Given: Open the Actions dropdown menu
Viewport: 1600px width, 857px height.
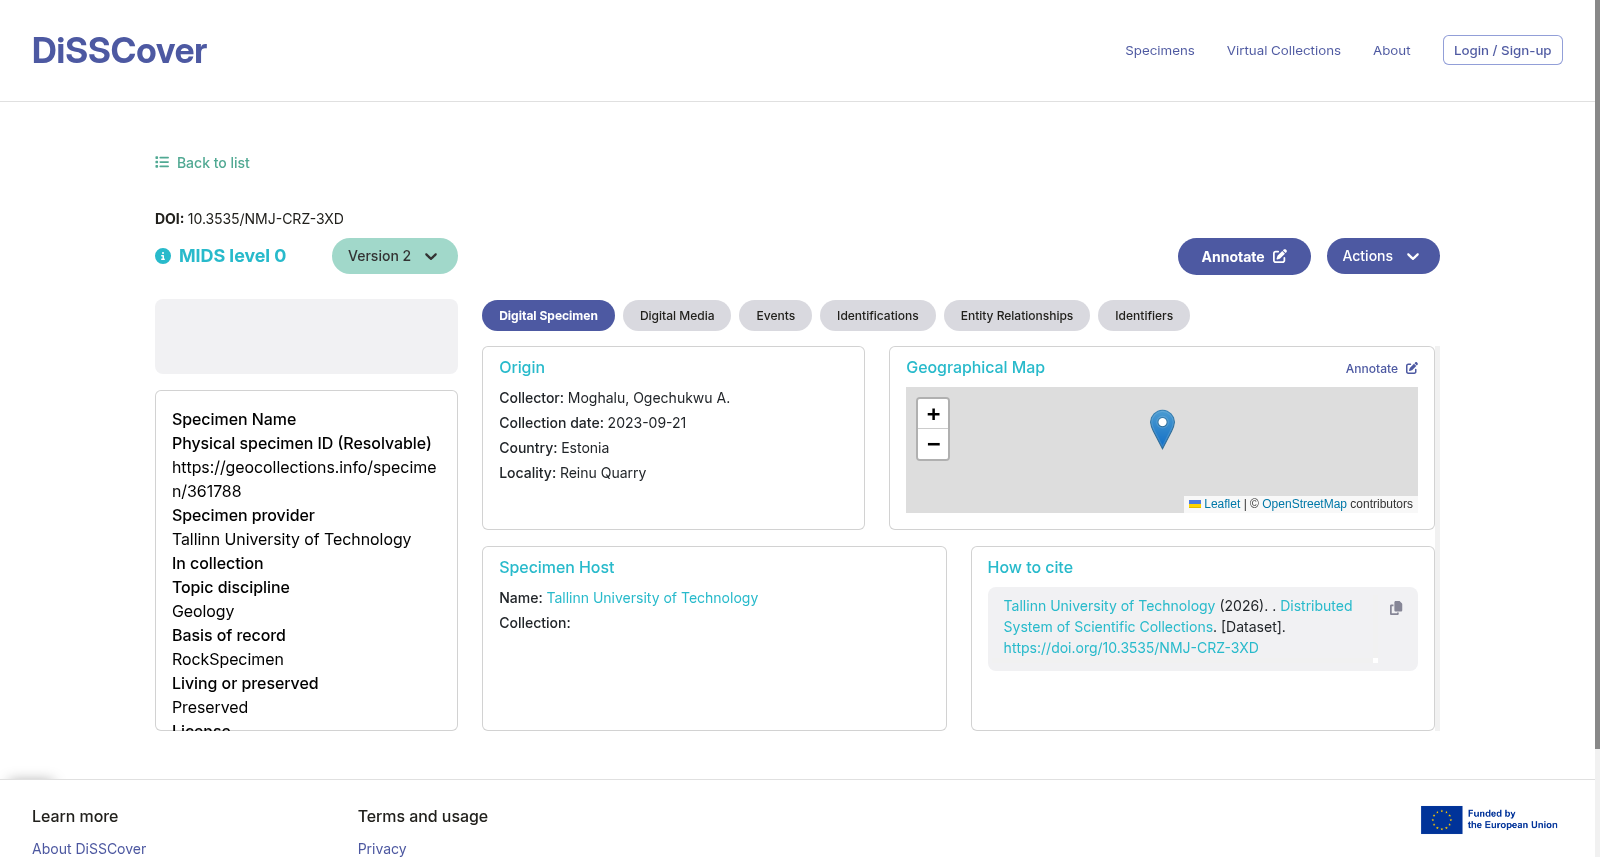Looking at the screenshot, I should click(1383, 256).
